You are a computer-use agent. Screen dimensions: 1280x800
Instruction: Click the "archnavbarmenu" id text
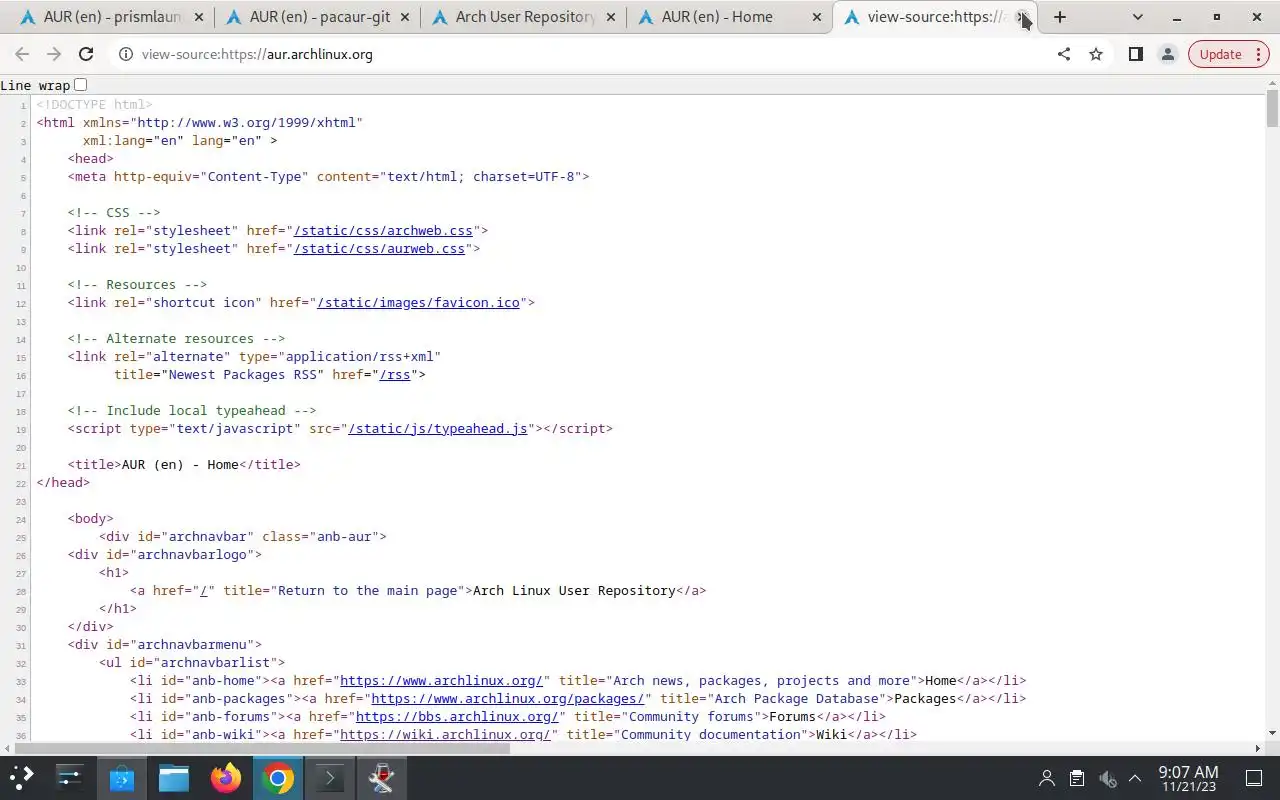coord(191,644)
